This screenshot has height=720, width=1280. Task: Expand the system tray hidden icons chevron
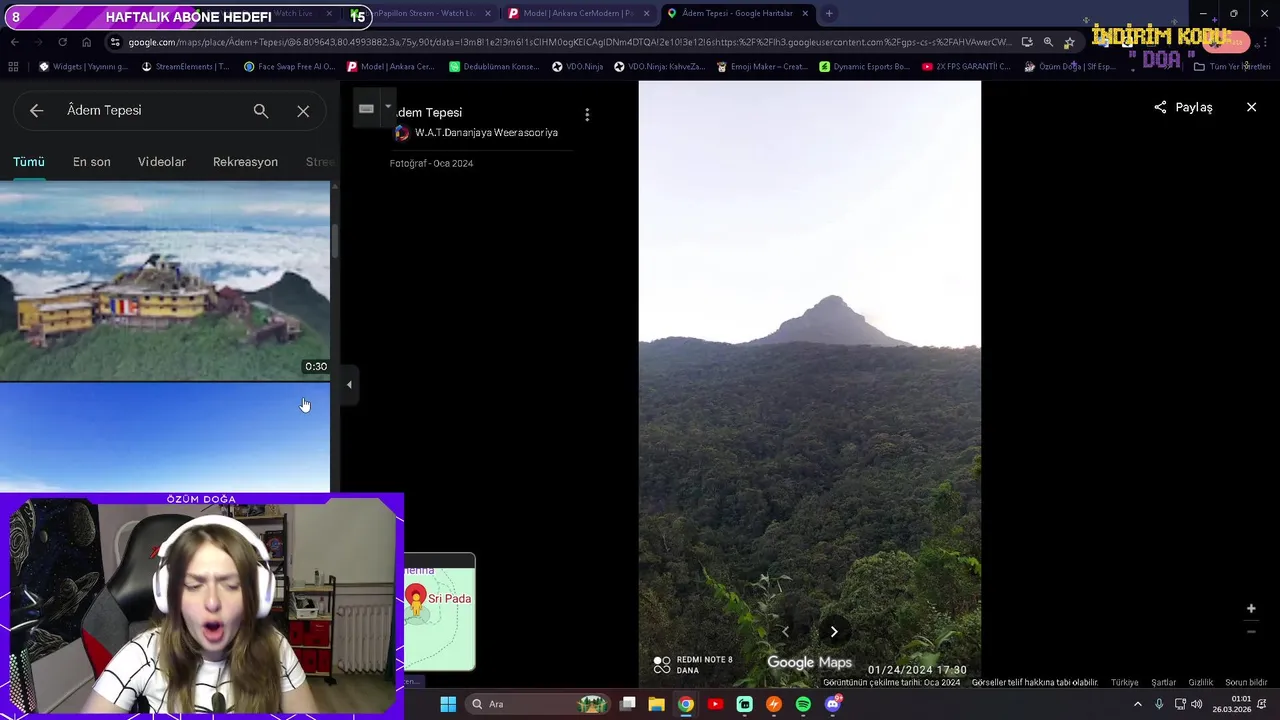click(x=1137, y=704)
